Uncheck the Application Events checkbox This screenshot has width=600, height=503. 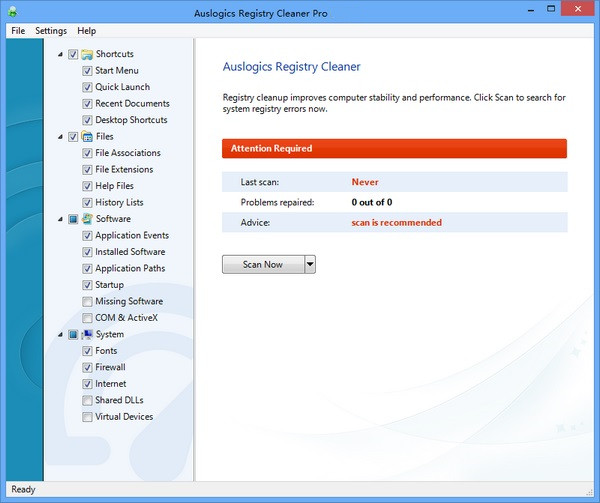point(87,236)
